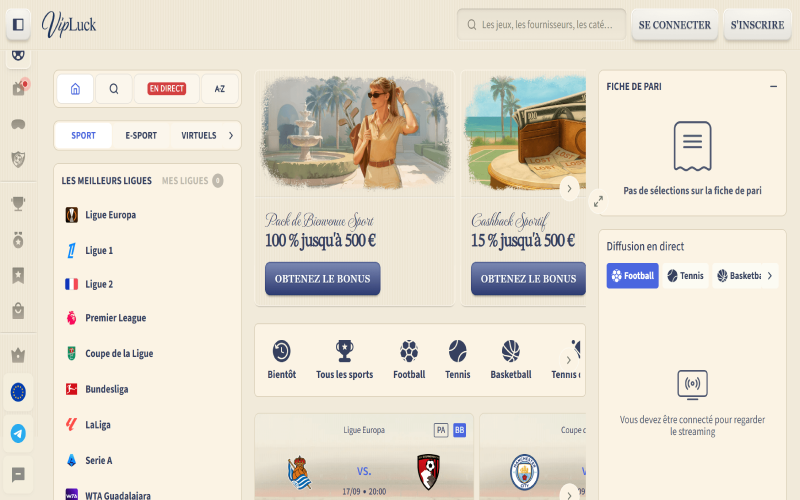Click the magnifier search icon tab
Image resolution: width=800 pixels, height=500 pixels.
tap(114, 89)
